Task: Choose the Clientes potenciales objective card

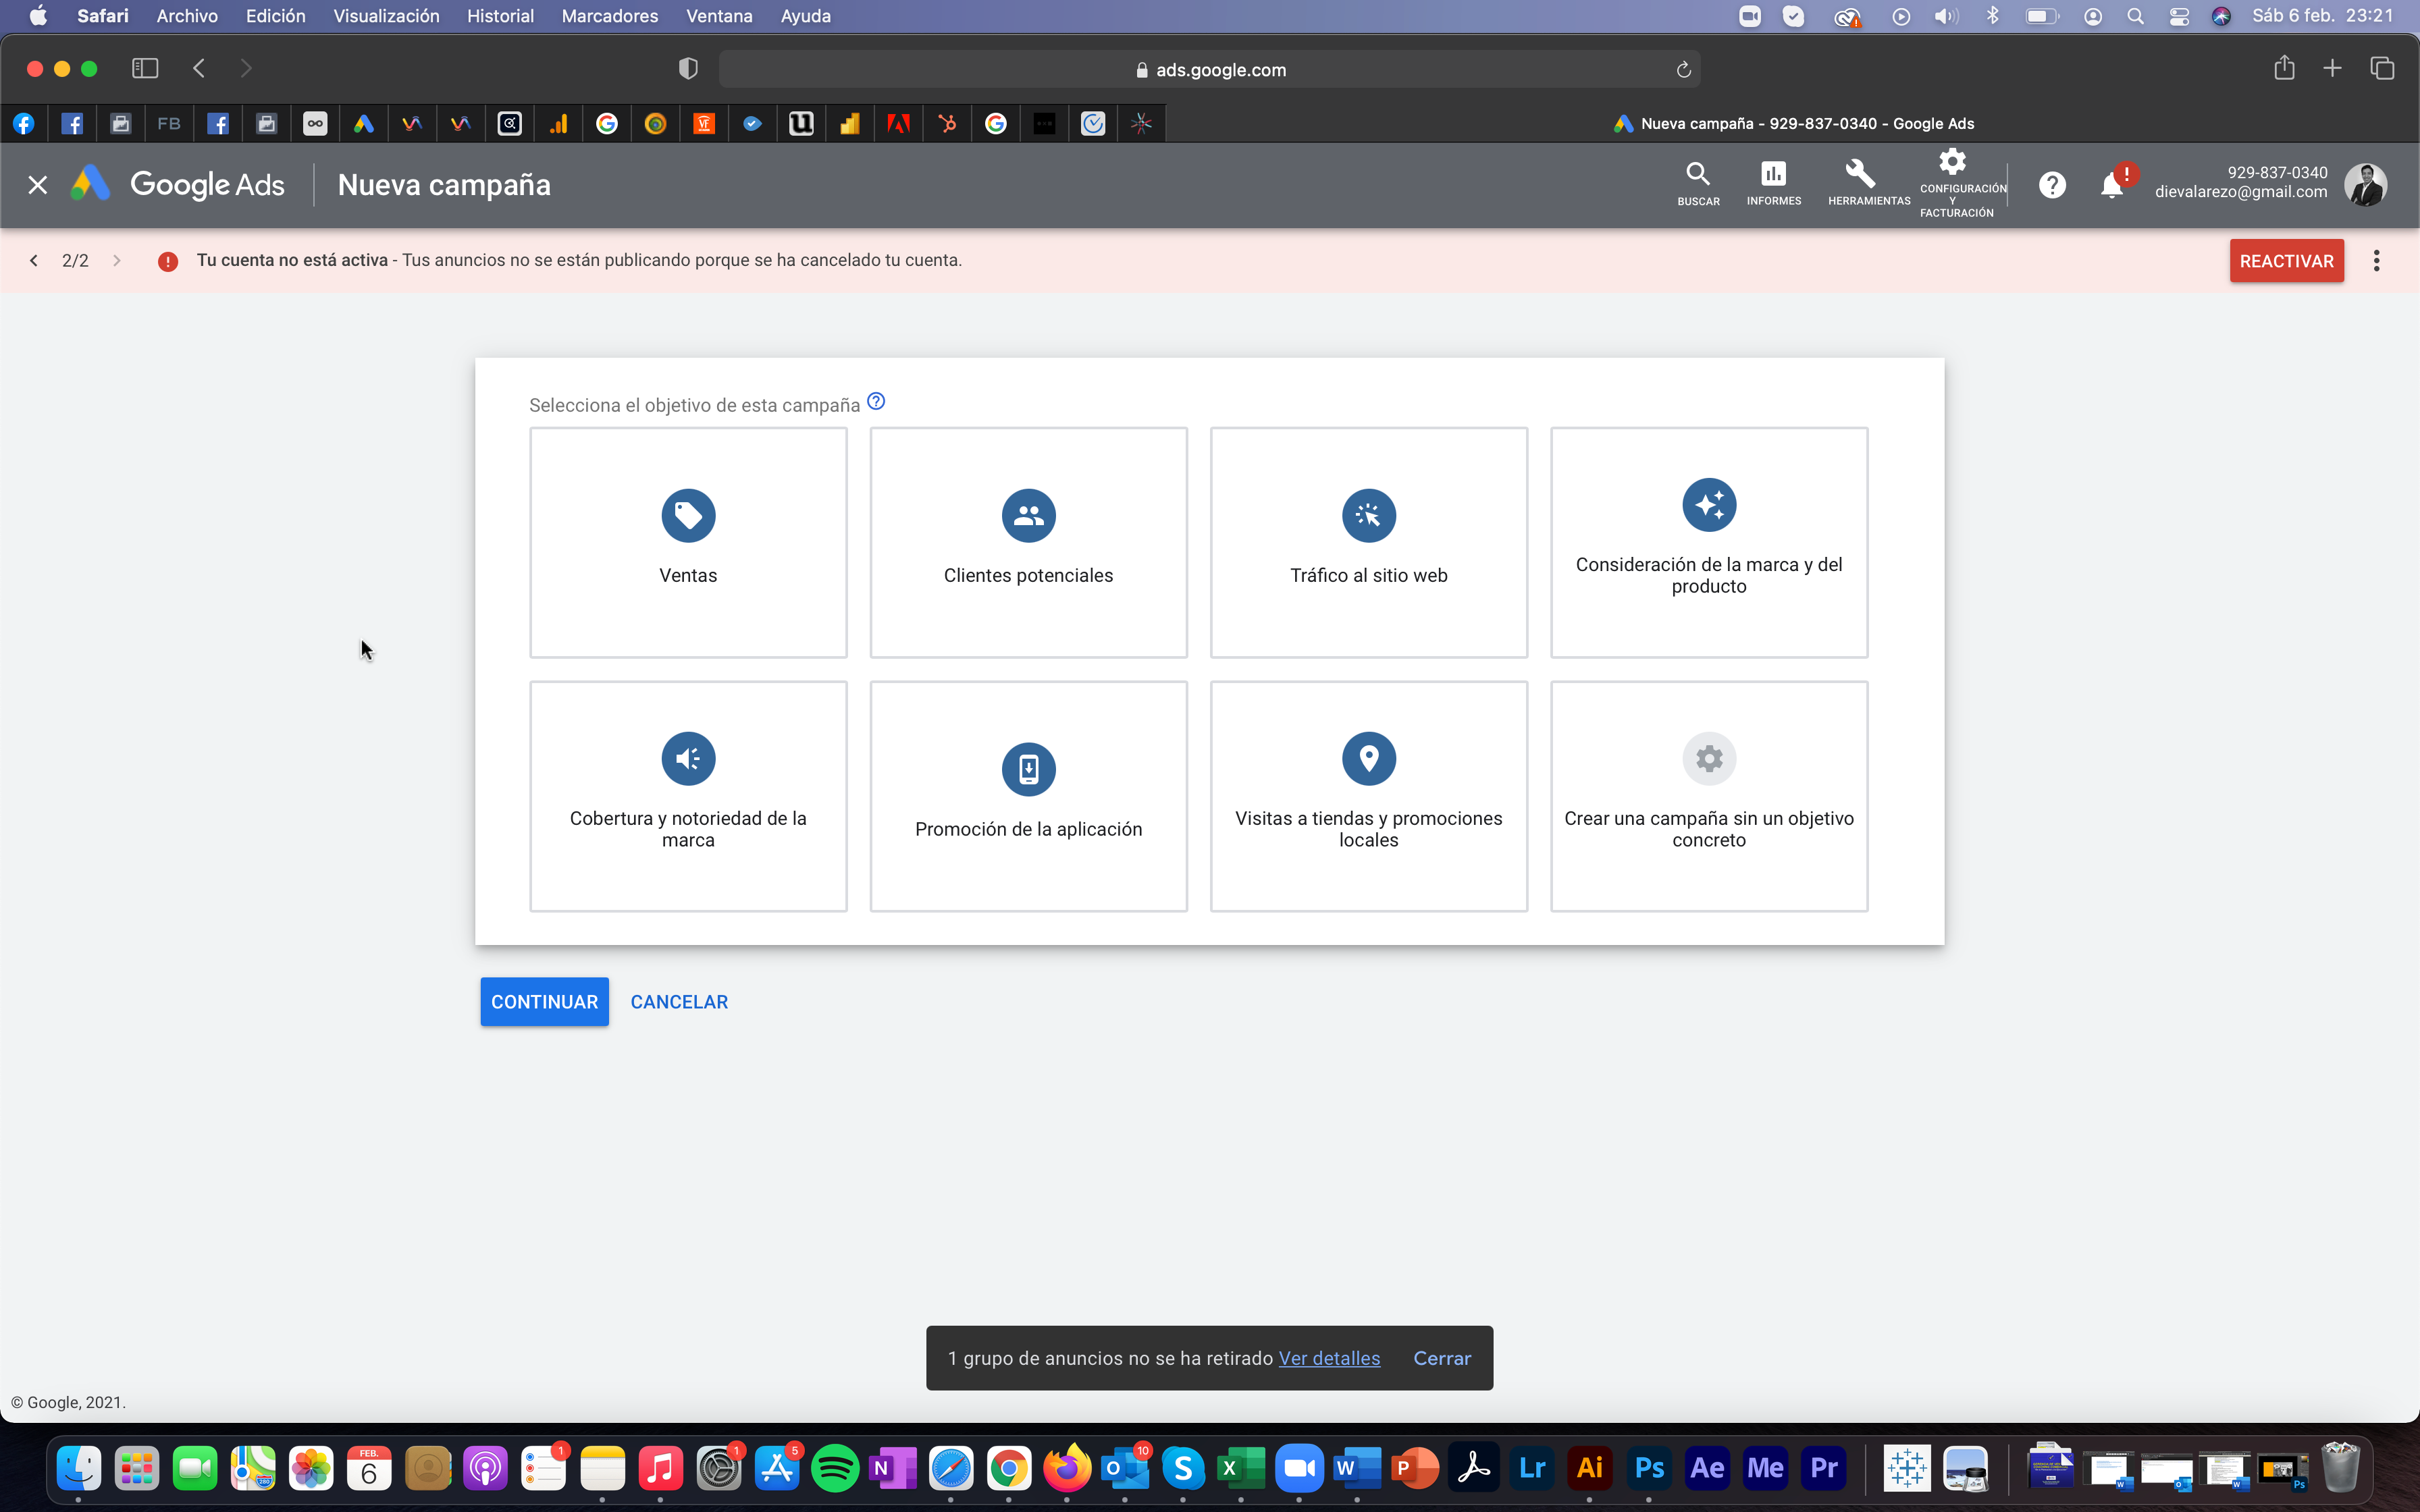Action: pos(1028,542)
